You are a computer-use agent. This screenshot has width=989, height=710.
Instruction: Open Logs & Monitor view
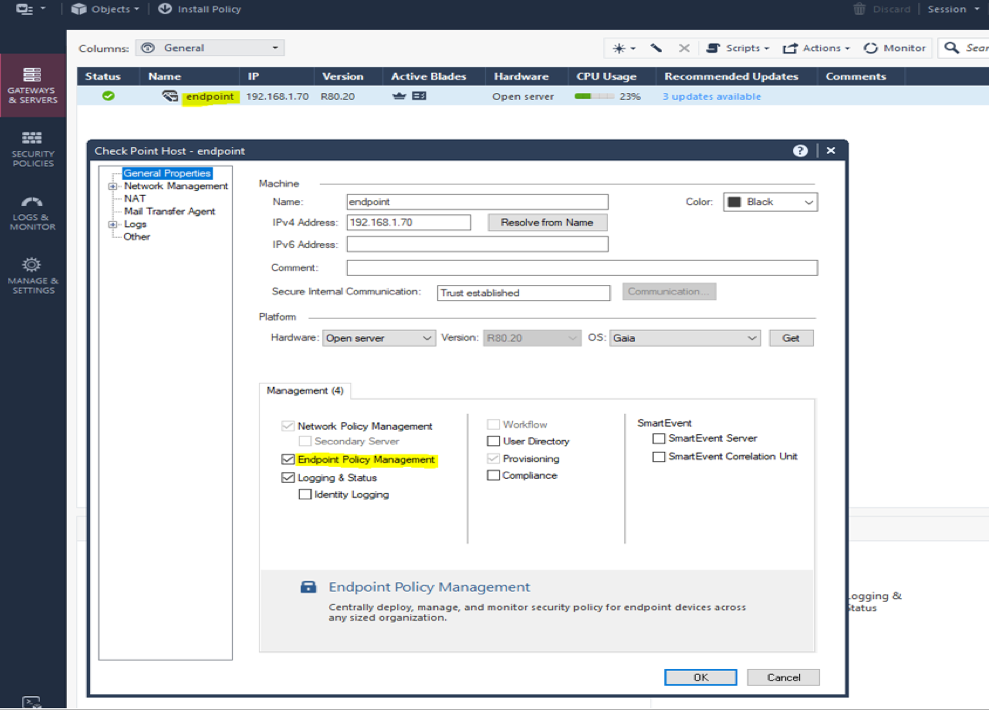point(33,213)
